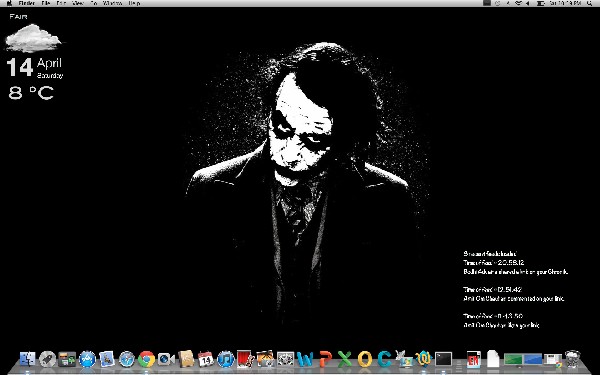
Task: Open the yellow @ diamond Dock icon
Action: (424, 359)
